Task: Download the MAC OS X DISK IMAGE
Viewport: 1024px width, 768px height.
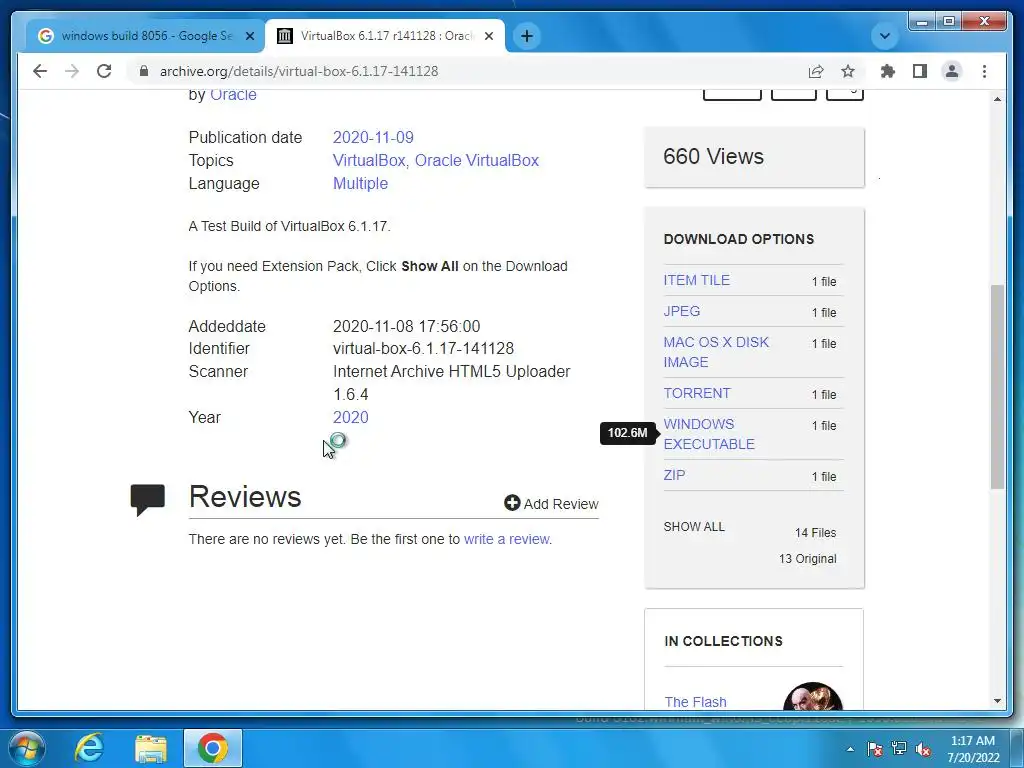Action: (716, 352)
